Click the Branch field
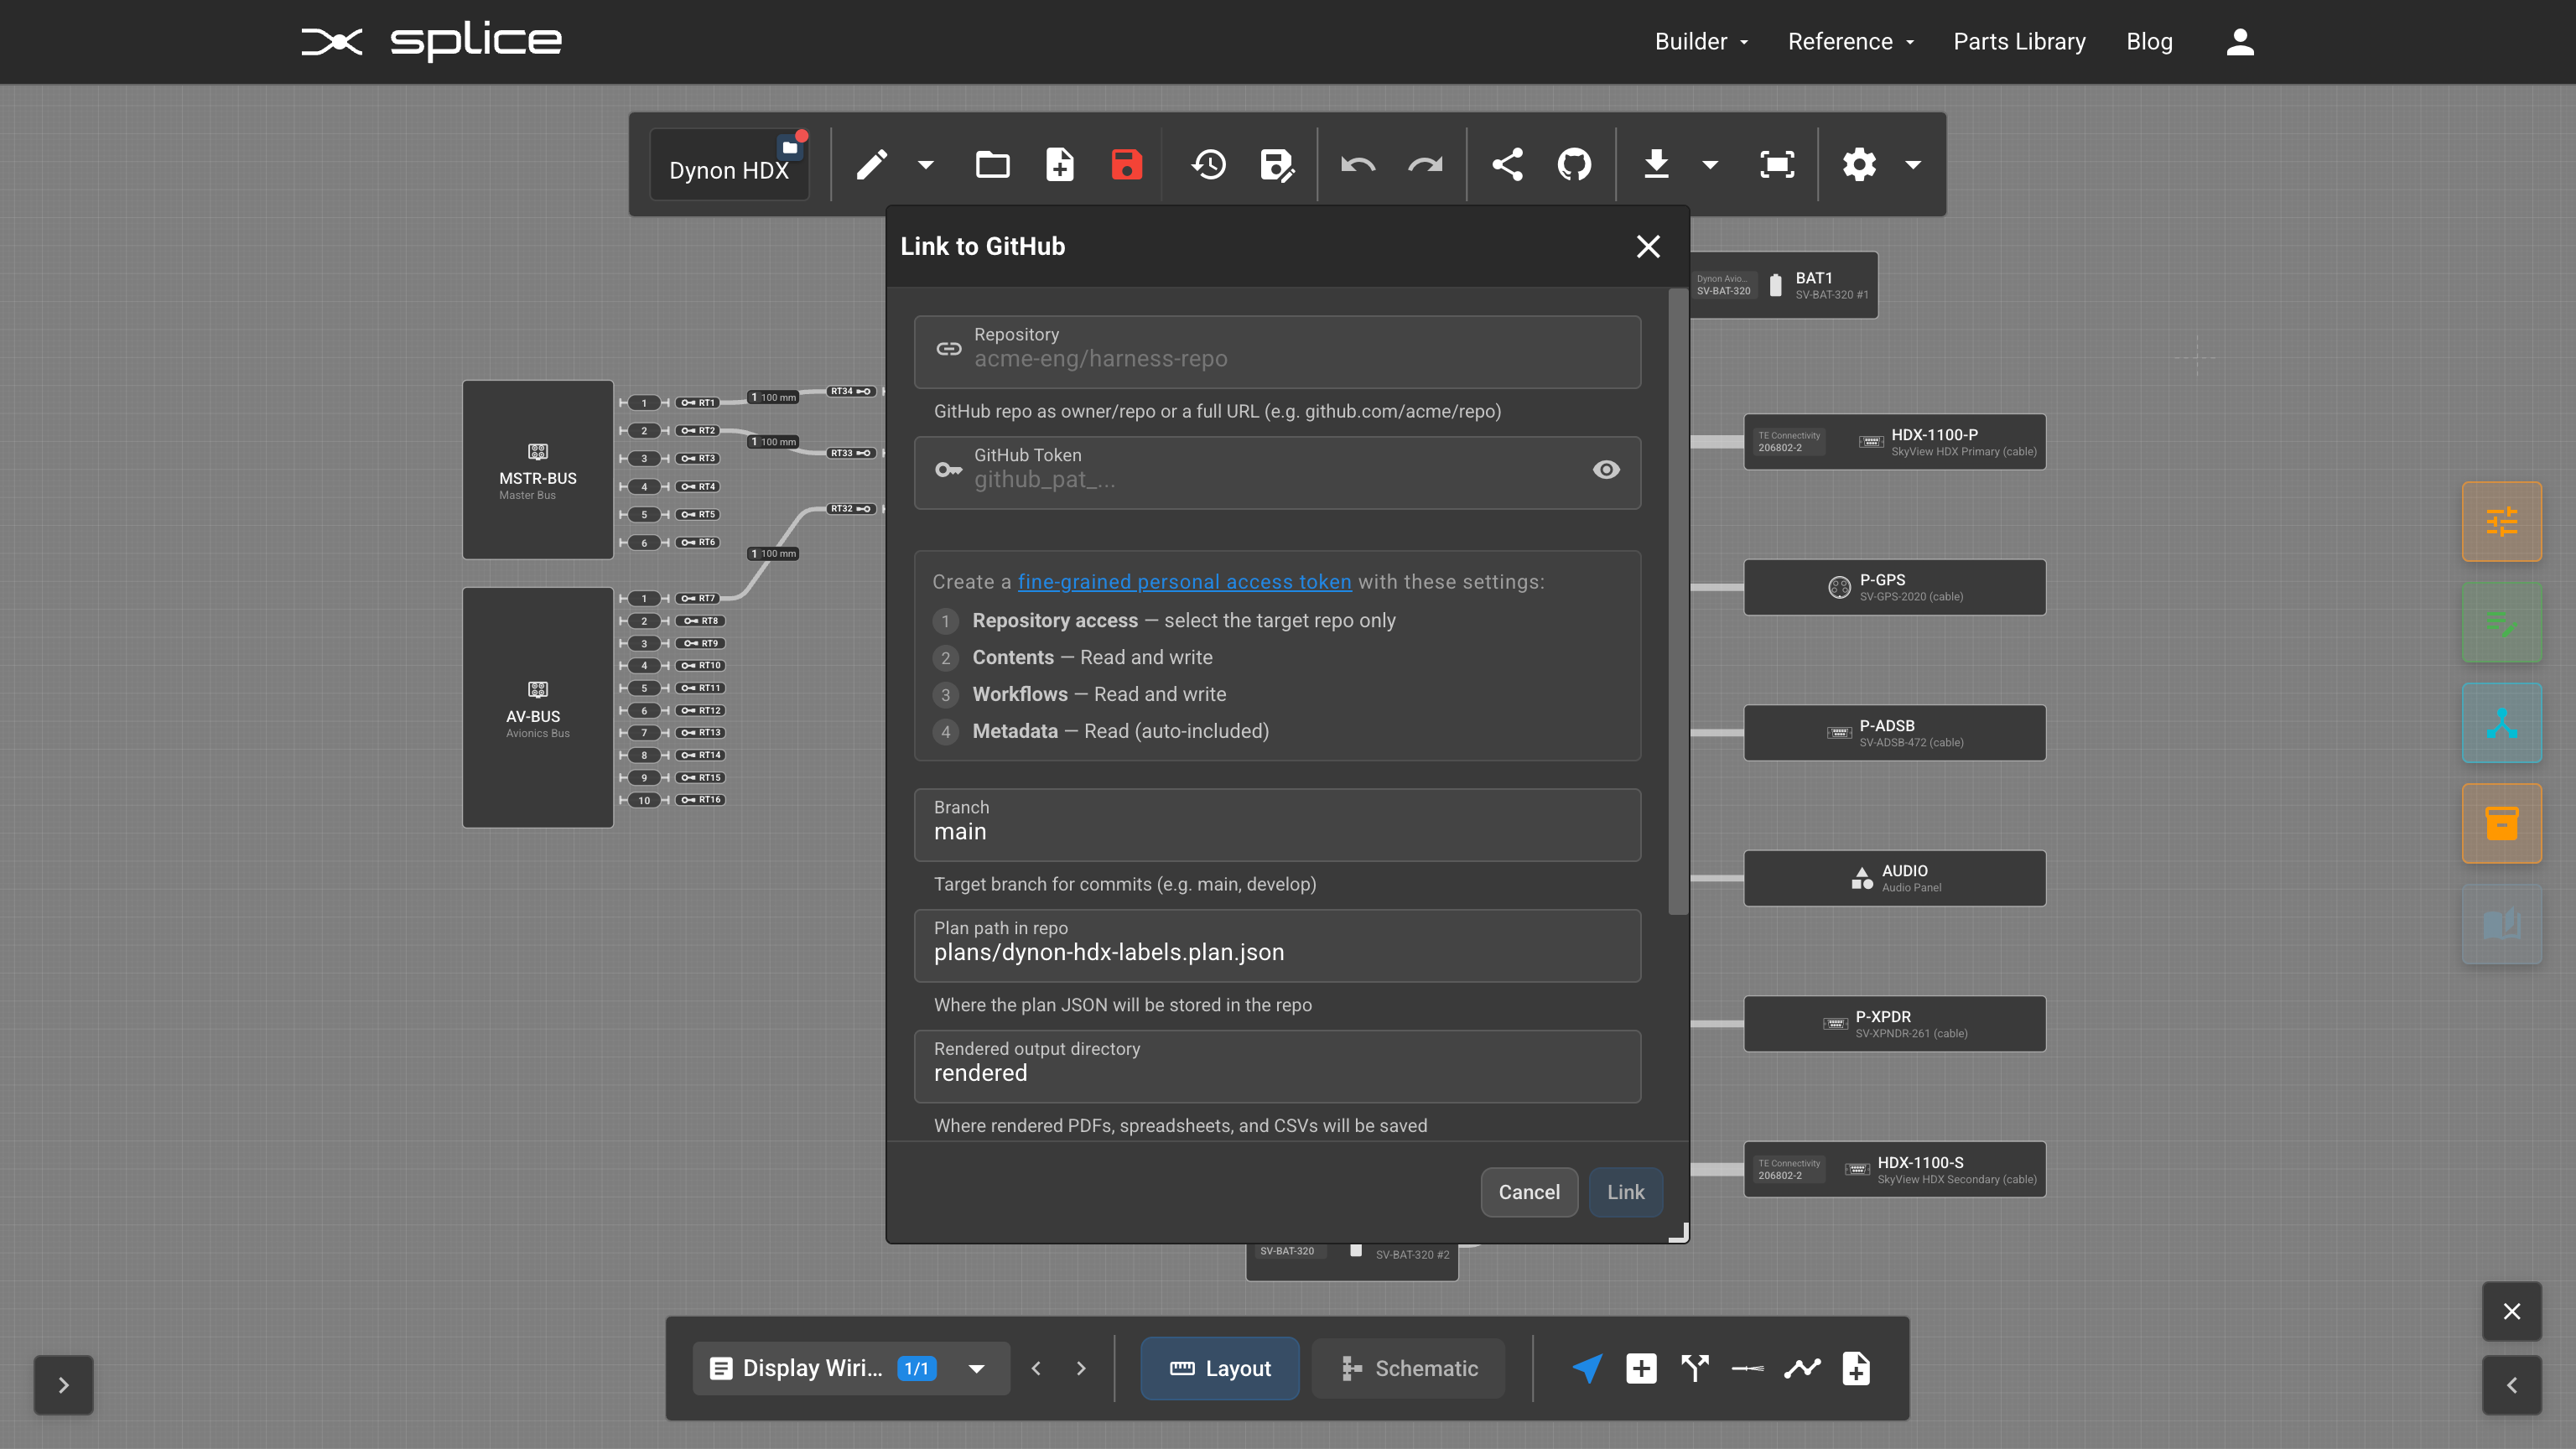The width and height of the screenshot is (2576, 1449). [x=1277, y=824]
